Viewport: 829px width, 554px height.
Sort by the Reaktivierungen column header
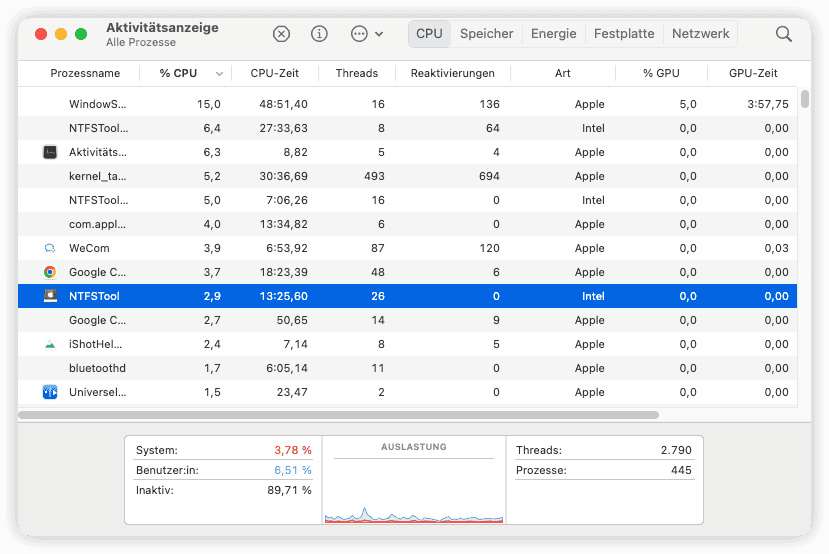click(453, 73)
